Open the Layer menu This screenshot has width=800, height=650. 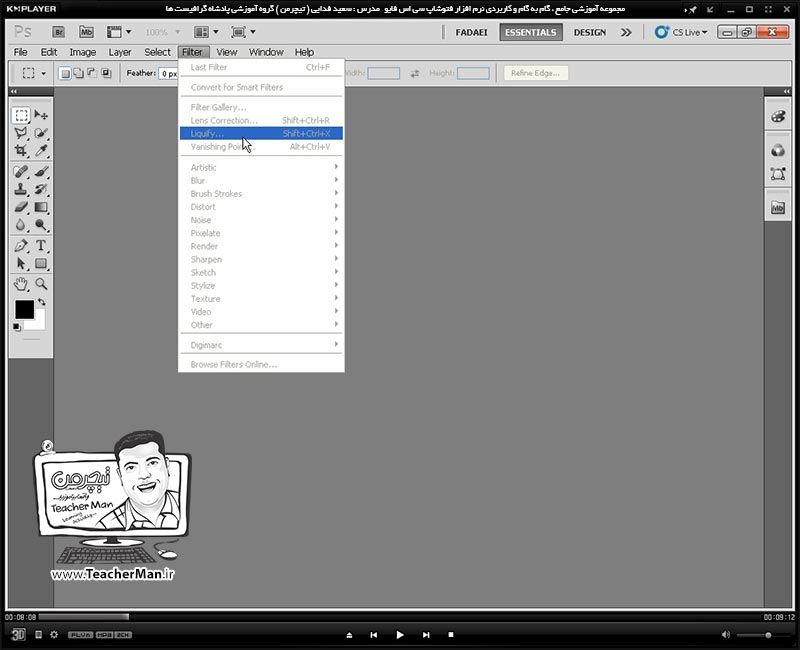click(x=120, y=52)
